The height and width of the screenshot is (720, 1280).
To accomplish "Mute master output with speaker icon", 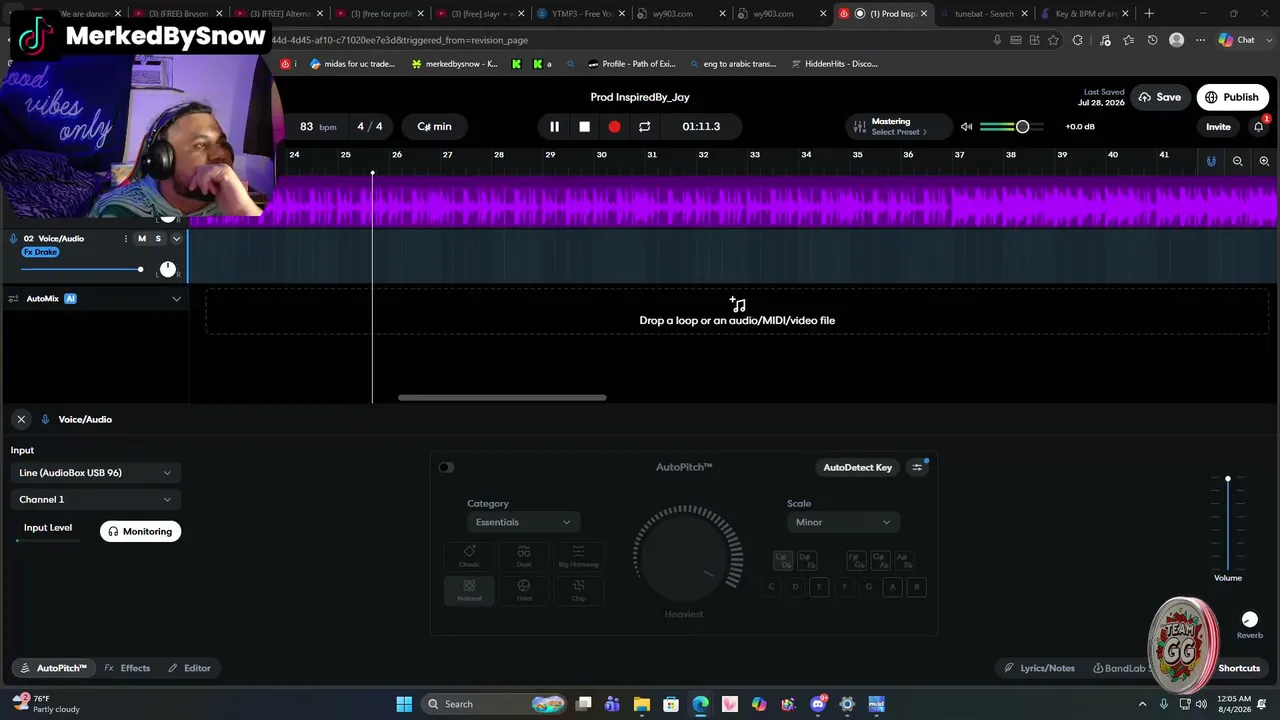I will (x=966, y=127).
